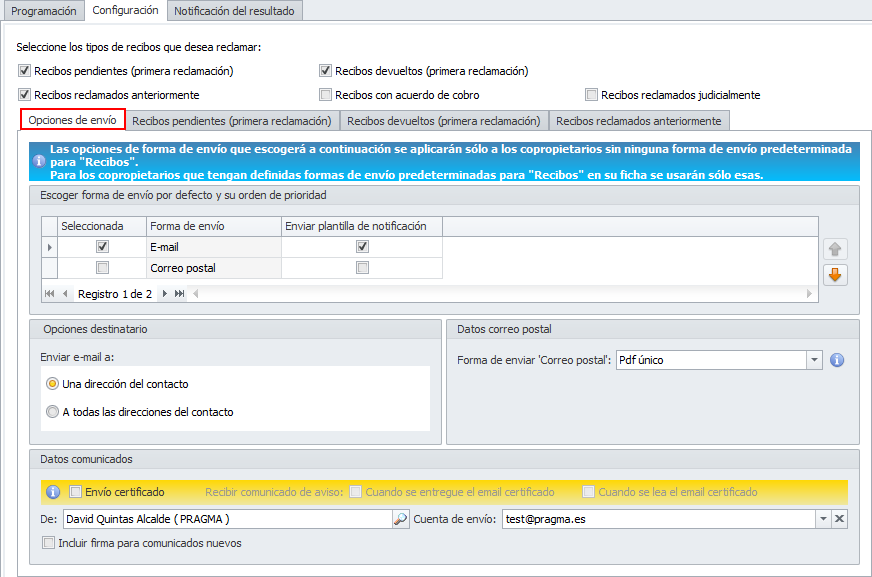Select E-mail cell in Forma de envío
Screen dimensions: 872x577
pyautogui.click(x=214, y=247)
